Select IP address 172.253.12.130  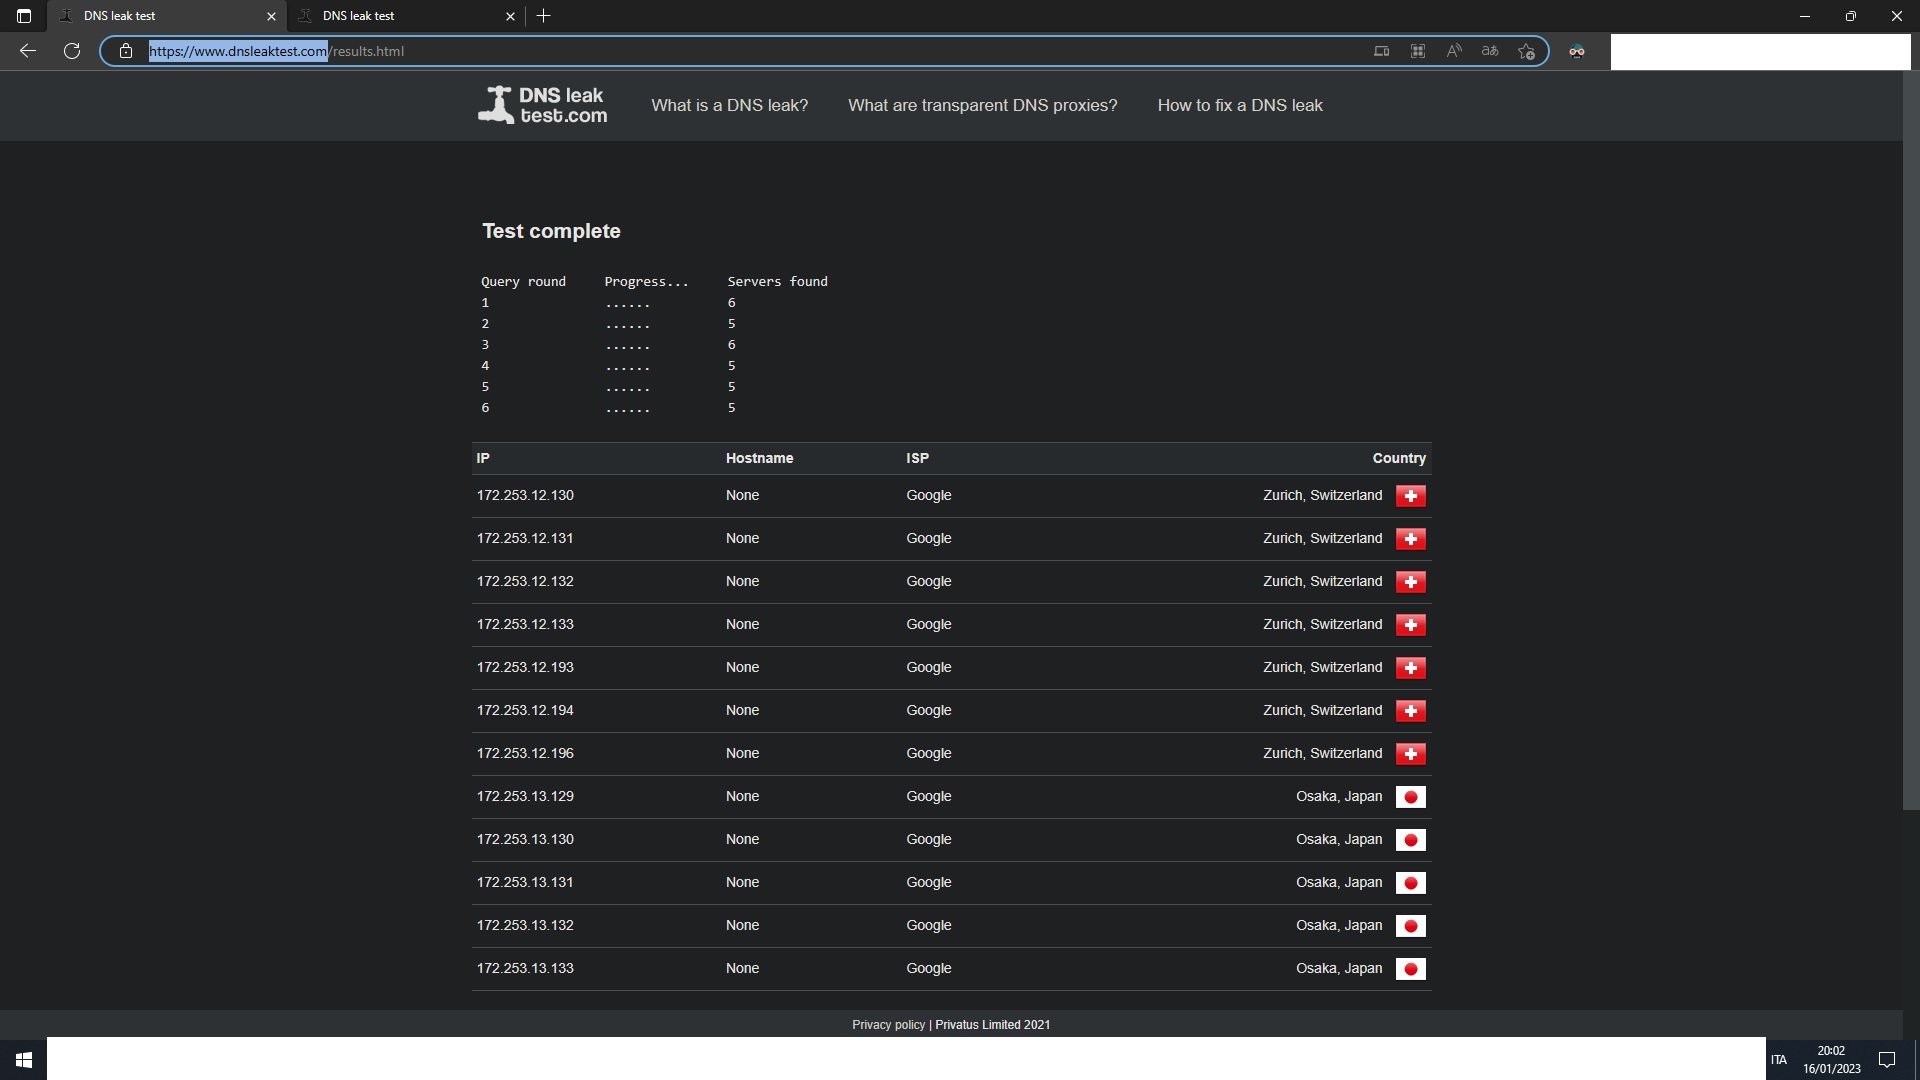[x=525, y=495]
